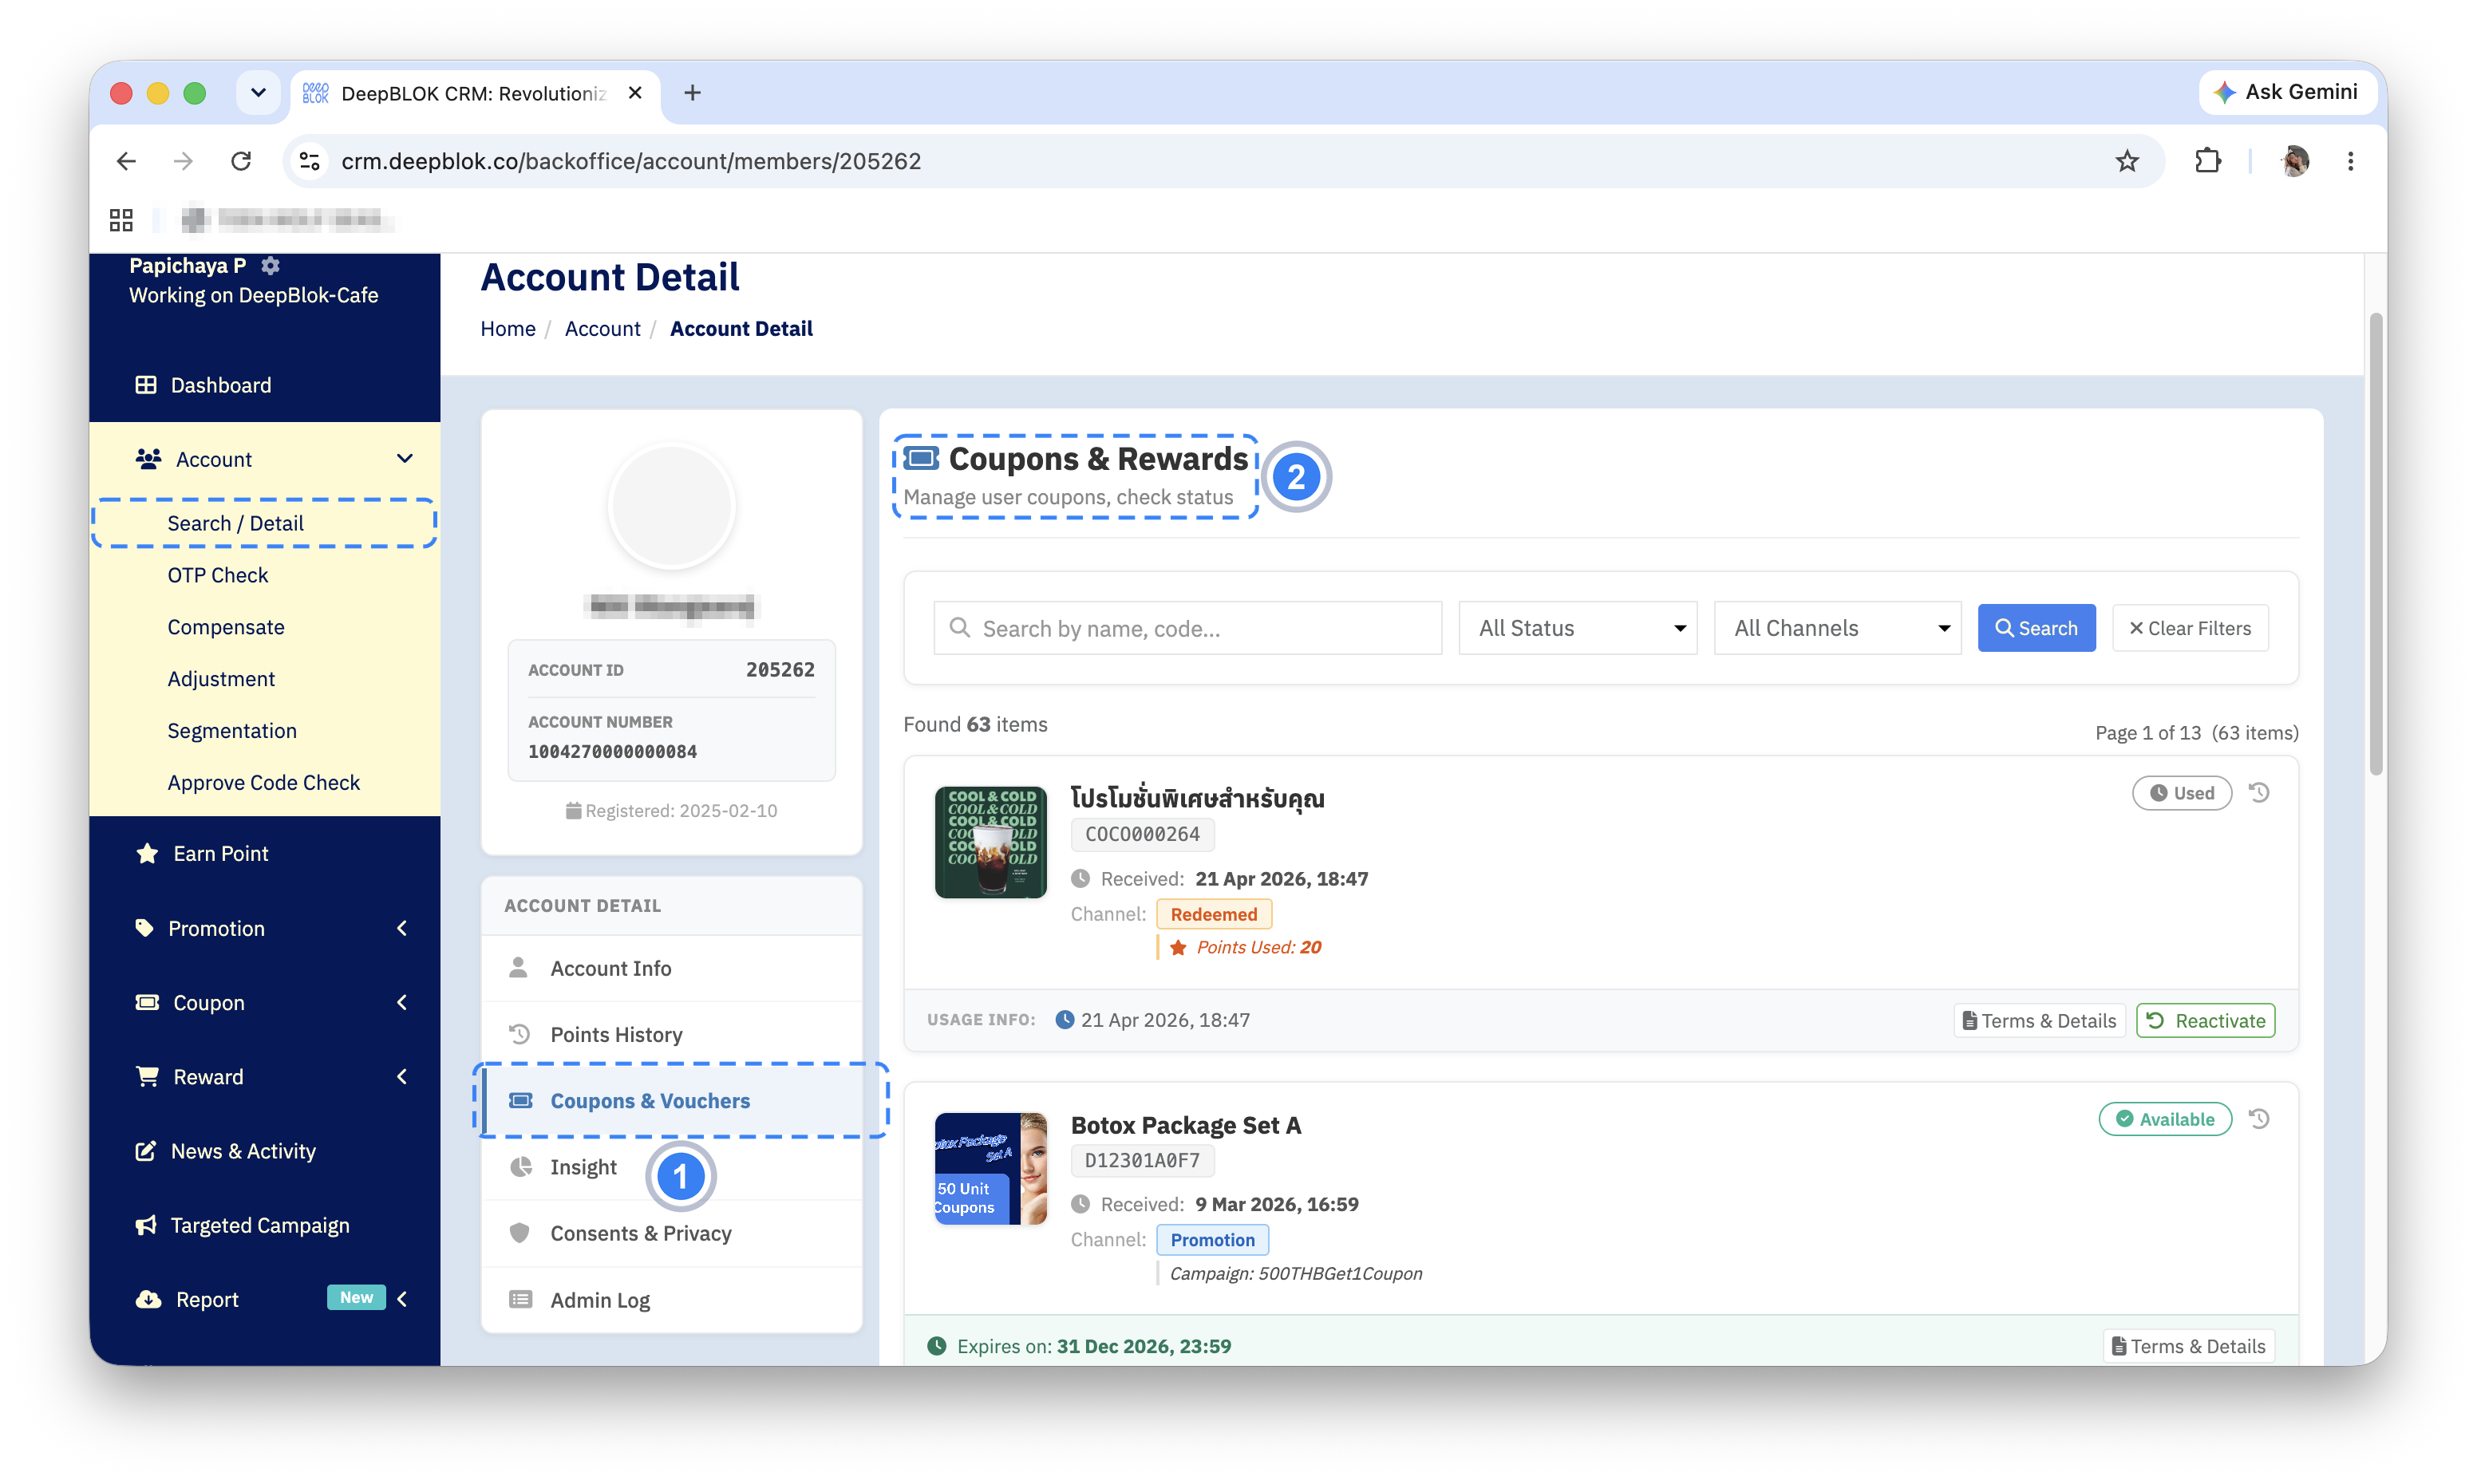
Task: View site information icon in address bar
Action: point(310,161)
